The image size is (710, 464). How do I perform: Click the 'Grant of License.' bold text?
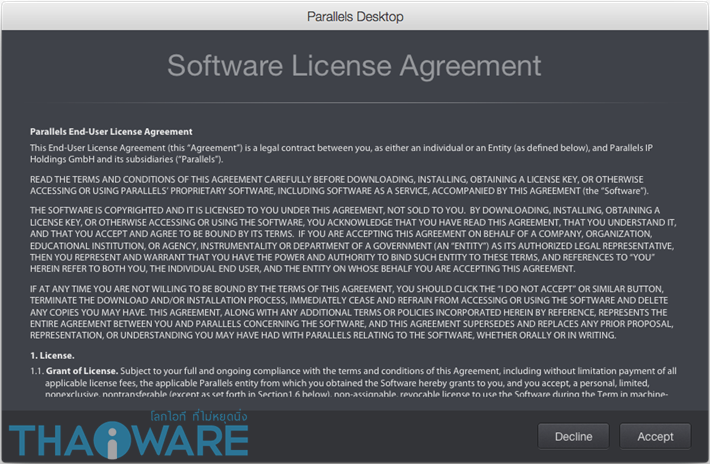point(82,371)
